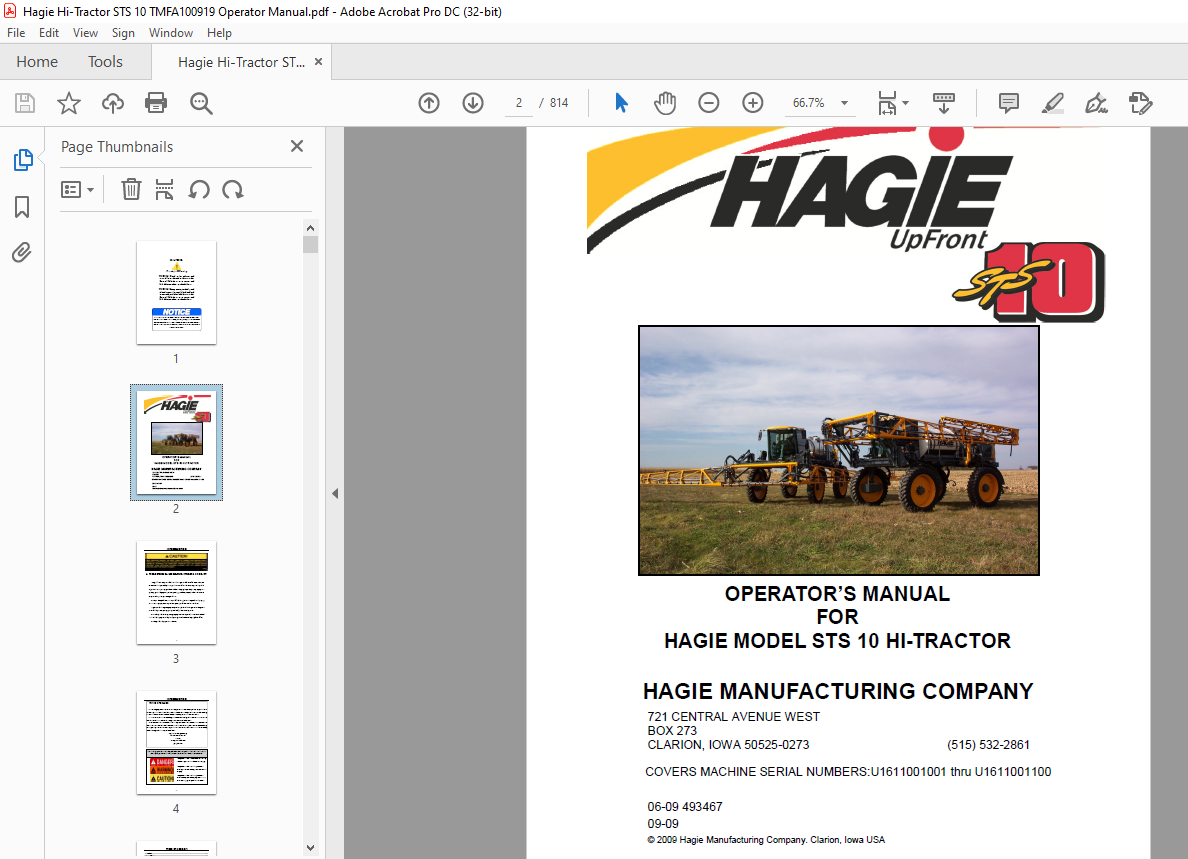Image resolution: width=1188 pixels, height=859 pixels.
Task: Click the '(515) 532-2861' phone number
Action: (x=988, y=745)
